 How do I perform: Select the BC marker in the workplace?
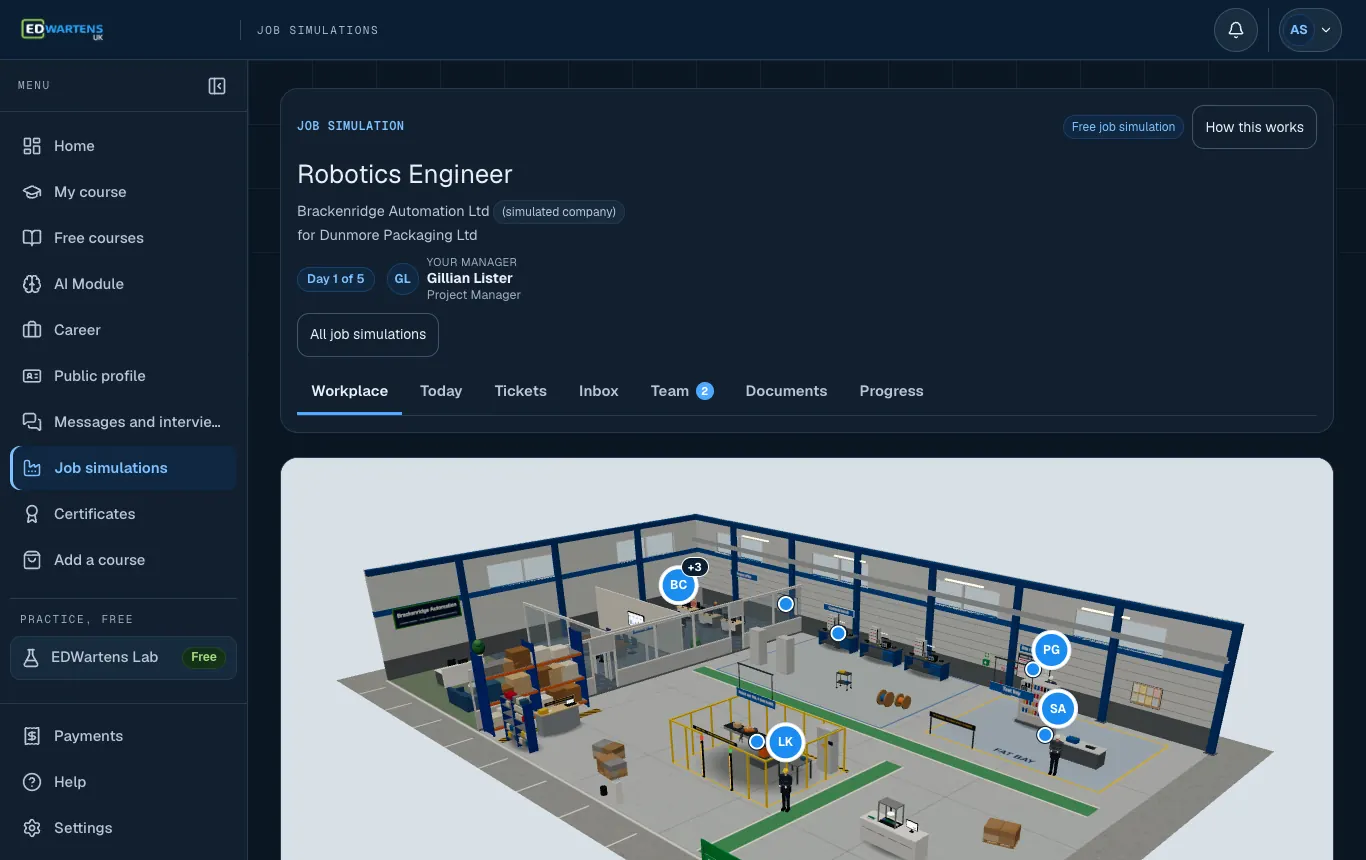click(678, 585)
